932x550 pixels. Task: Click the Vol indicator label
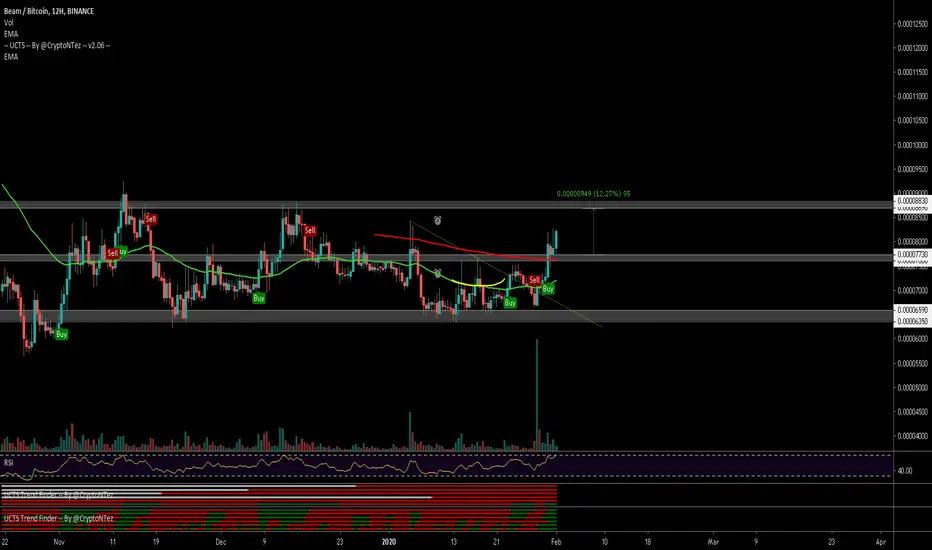[x=8, y=23]
